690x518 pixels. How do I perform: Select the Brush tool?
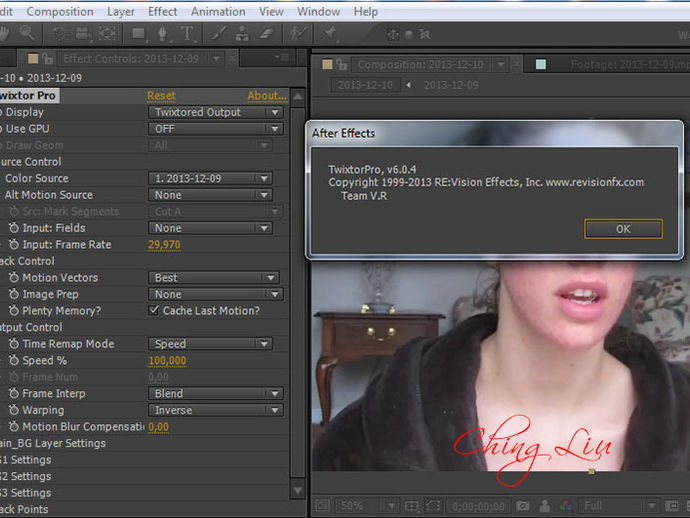tap(219, 34)
